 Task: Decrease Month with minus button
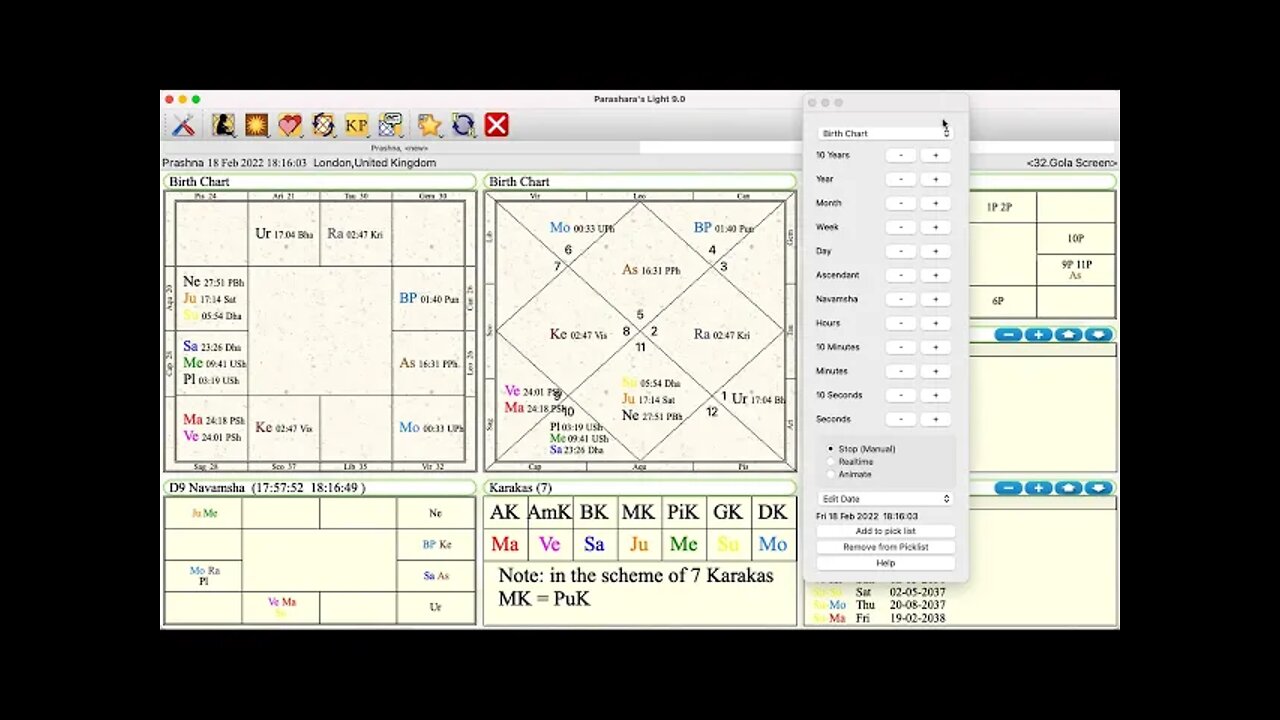901,203
